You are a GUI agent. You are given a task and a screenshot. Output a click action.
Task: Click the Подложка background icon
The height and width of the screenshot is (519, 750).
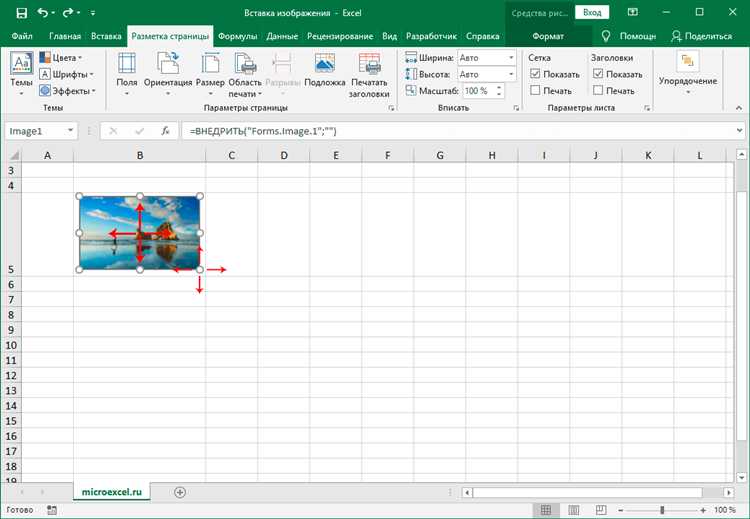[x=325, y=70]
